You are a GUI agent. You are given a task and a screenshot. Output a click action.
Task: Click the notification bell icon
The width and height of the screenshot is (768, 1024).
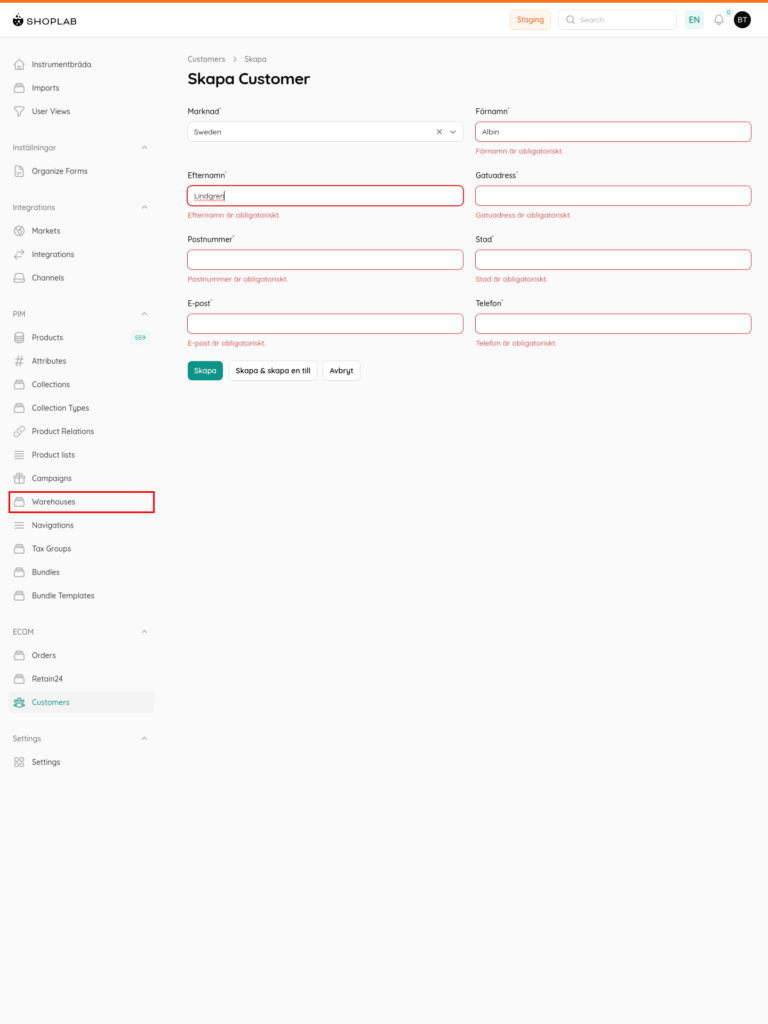718,20
